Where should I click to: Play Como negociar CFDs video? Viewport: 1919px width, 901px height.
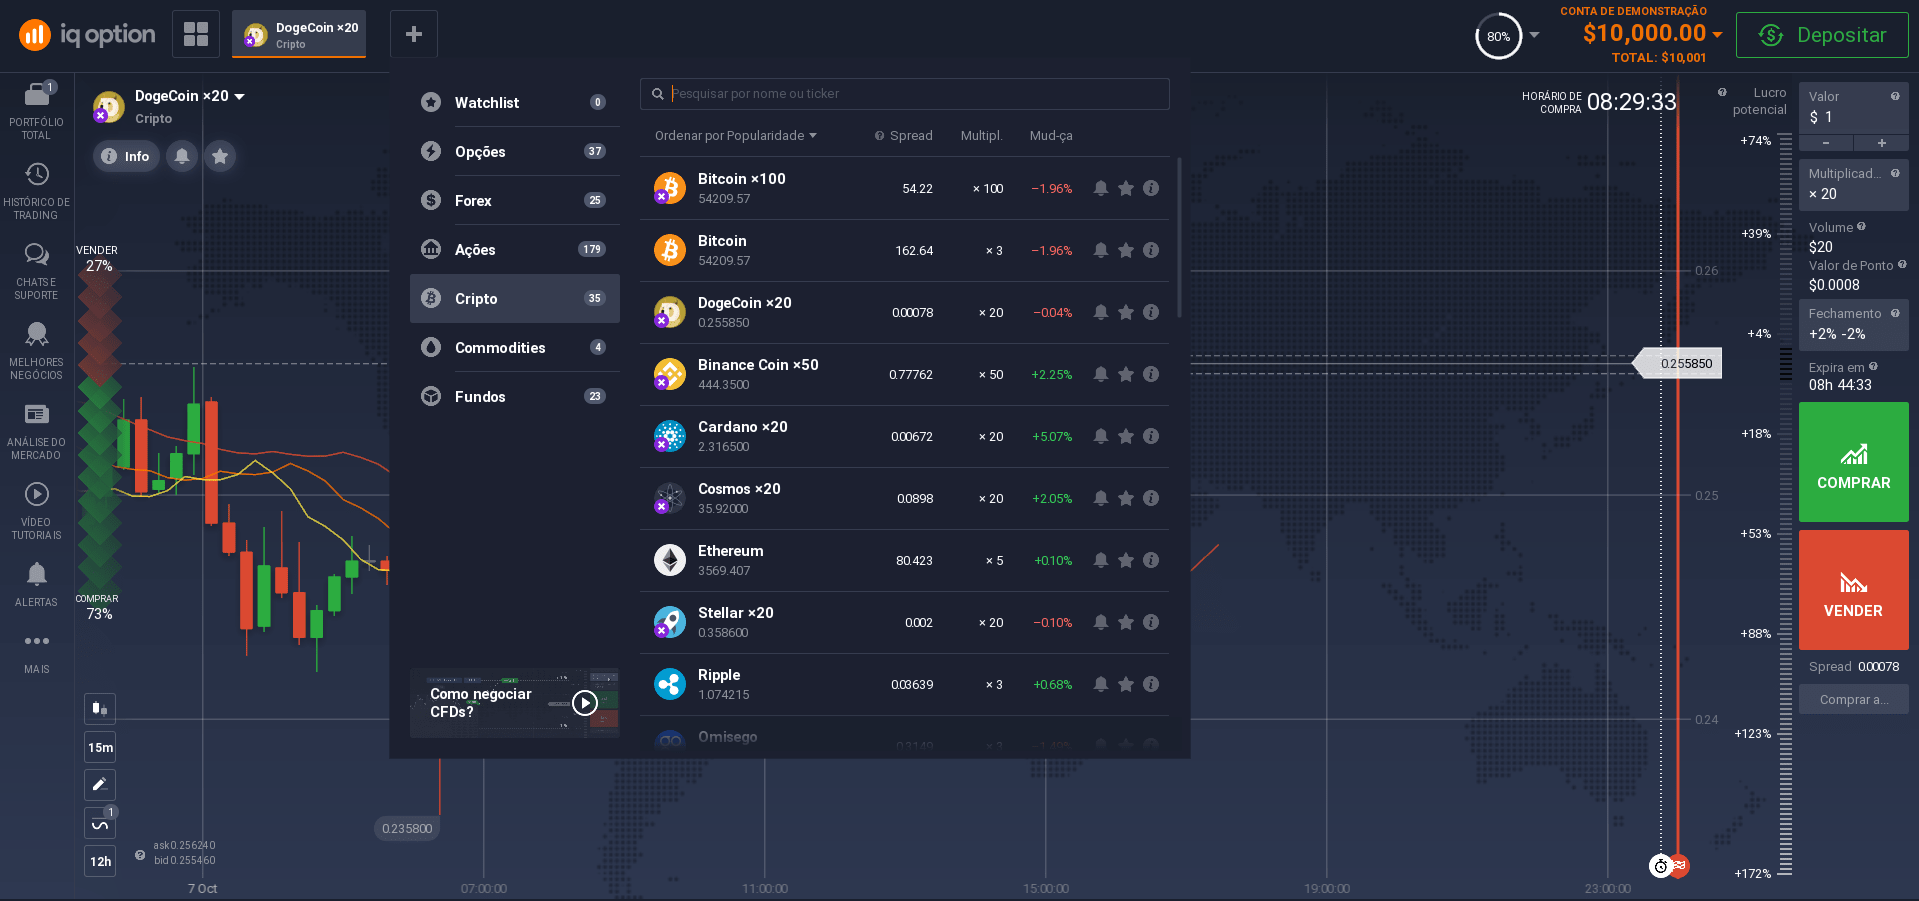[584, 703]
